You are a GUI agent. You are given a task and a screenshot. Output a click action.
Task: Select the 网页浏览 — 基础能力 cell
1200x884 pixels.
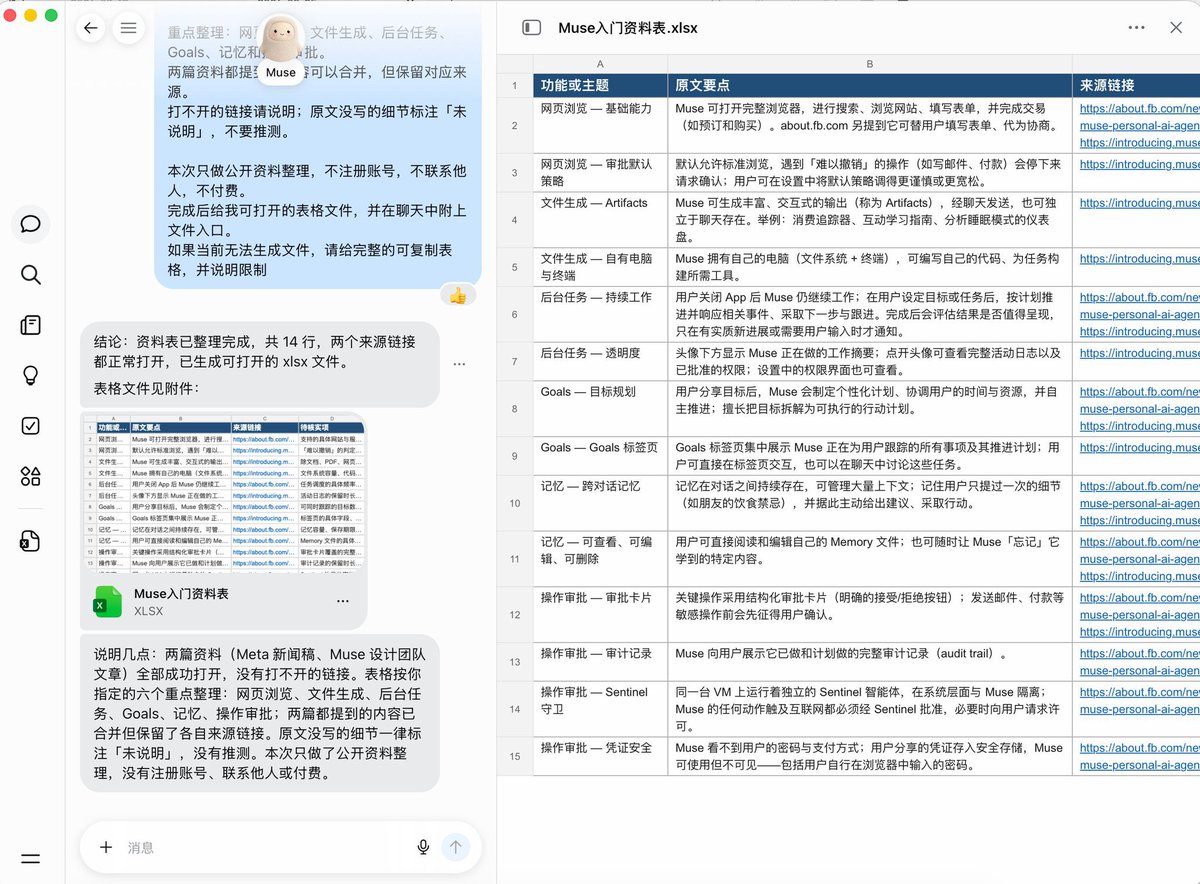(x=600, y=125)
